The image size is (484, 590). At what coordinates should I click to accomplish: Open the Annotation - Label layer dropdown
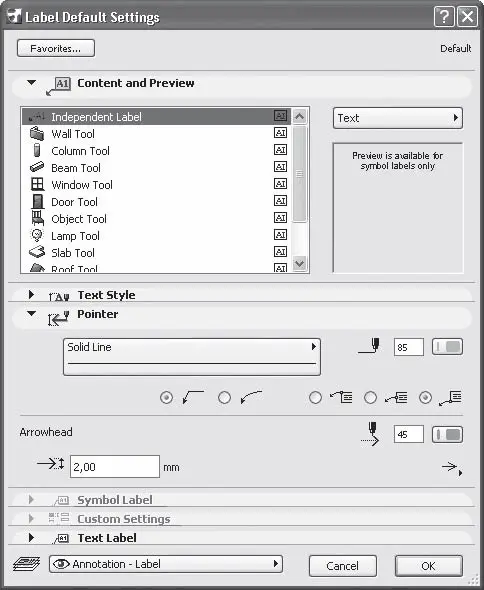pos(166,564)
